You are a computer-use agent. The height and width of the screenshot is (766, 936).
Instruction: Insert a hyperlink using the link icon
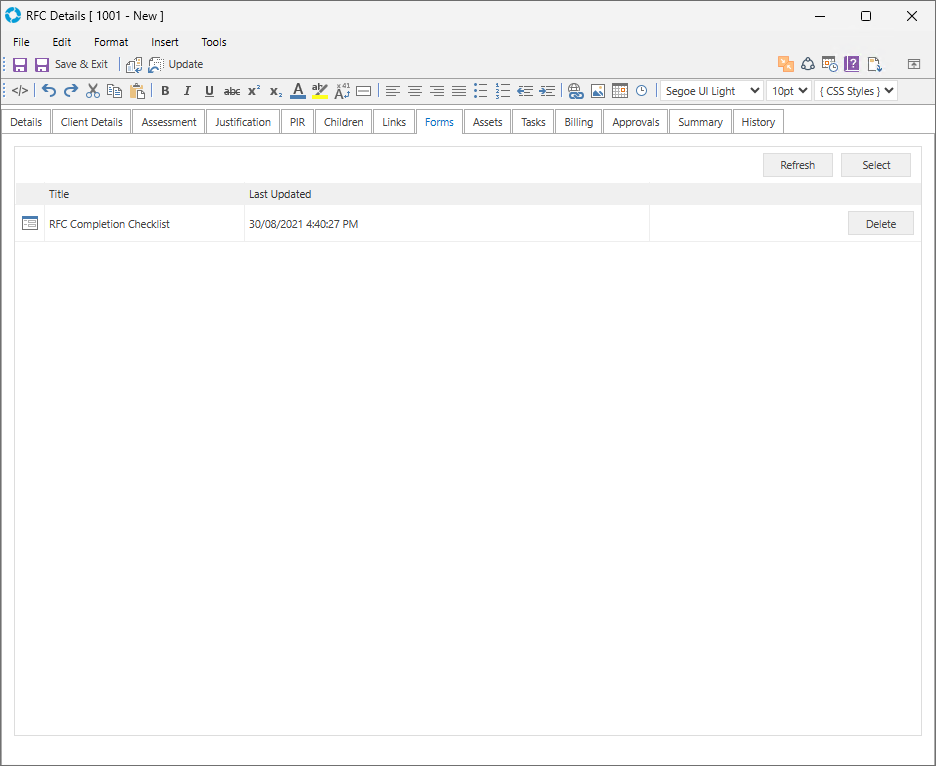point(575,91)
